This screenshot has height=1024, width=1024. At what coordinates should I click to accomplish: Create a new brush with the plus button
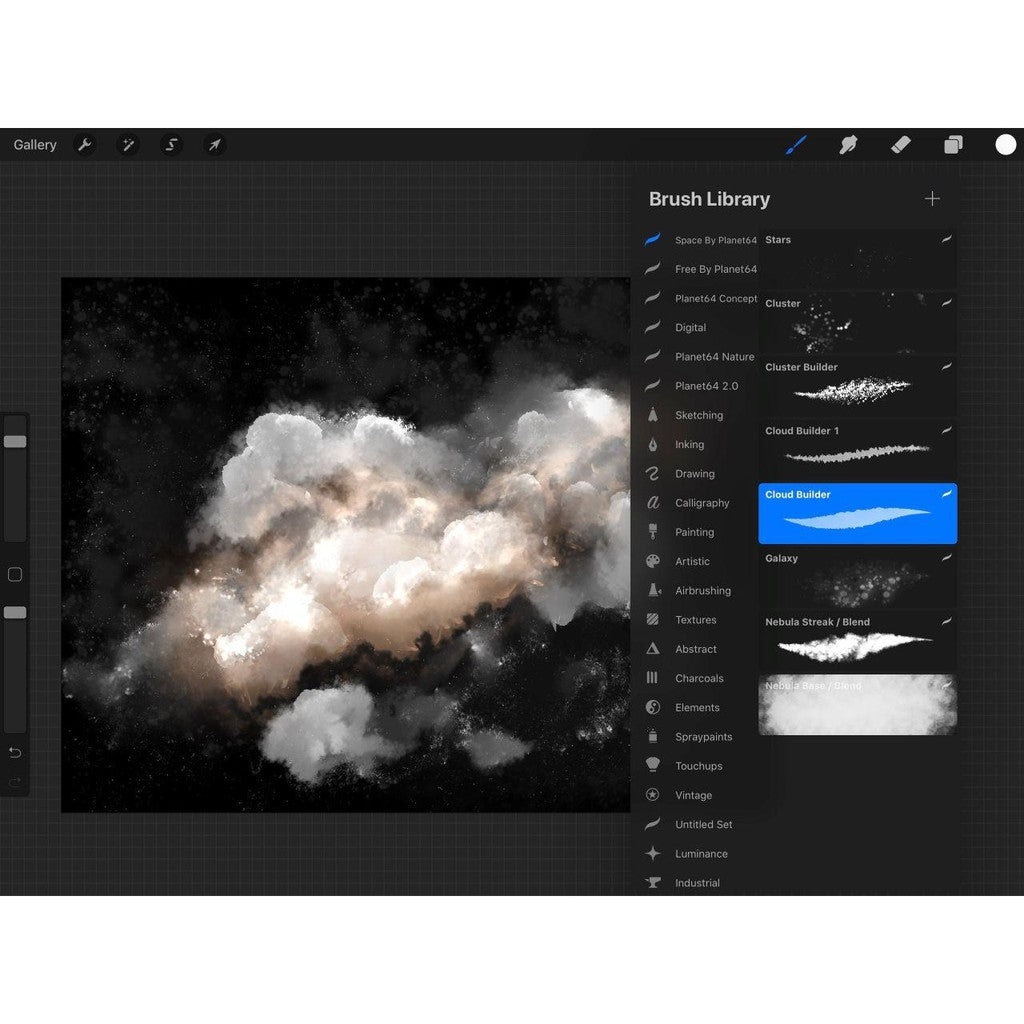pyautogui.click(x=932, y=198)
